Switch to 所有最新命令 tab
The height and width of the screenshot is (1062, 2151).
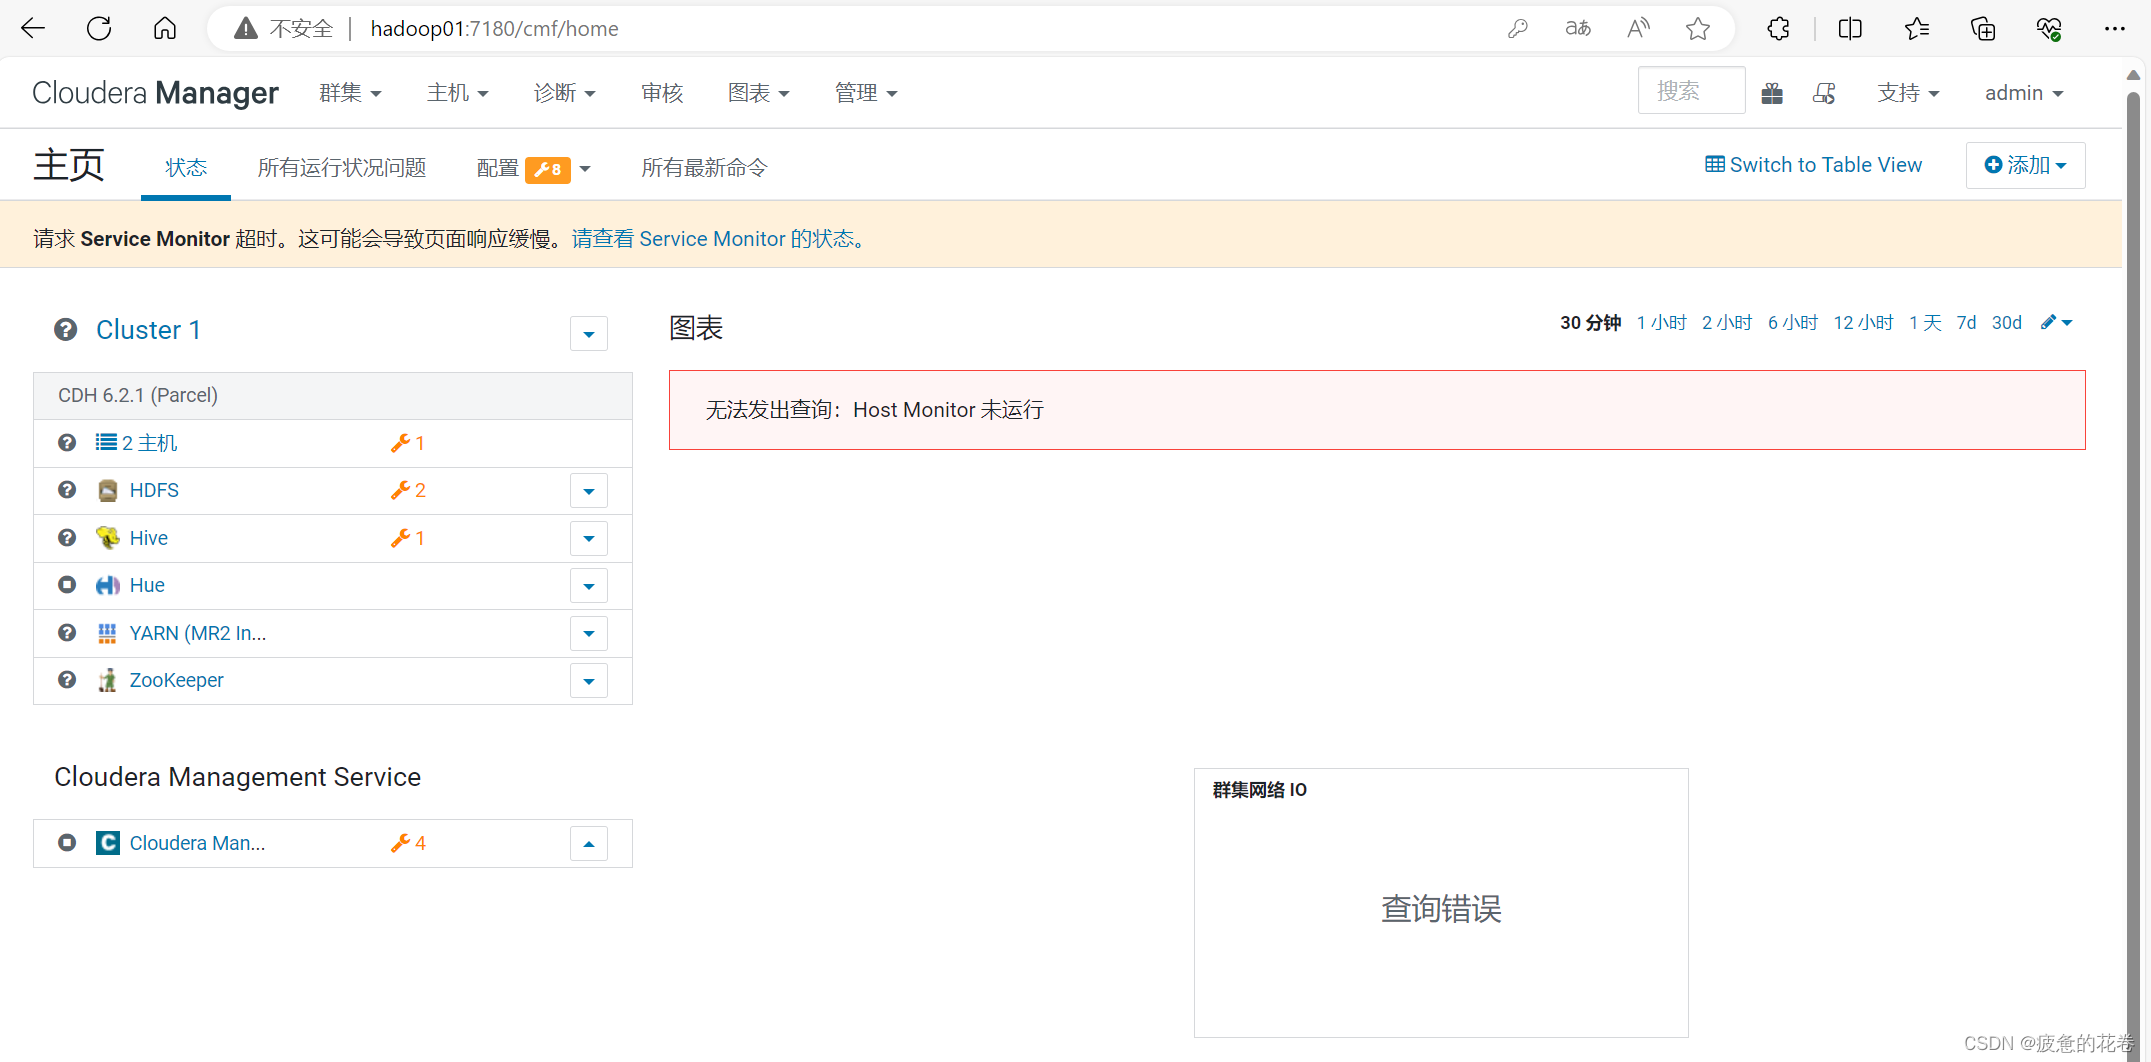(704, 167)
